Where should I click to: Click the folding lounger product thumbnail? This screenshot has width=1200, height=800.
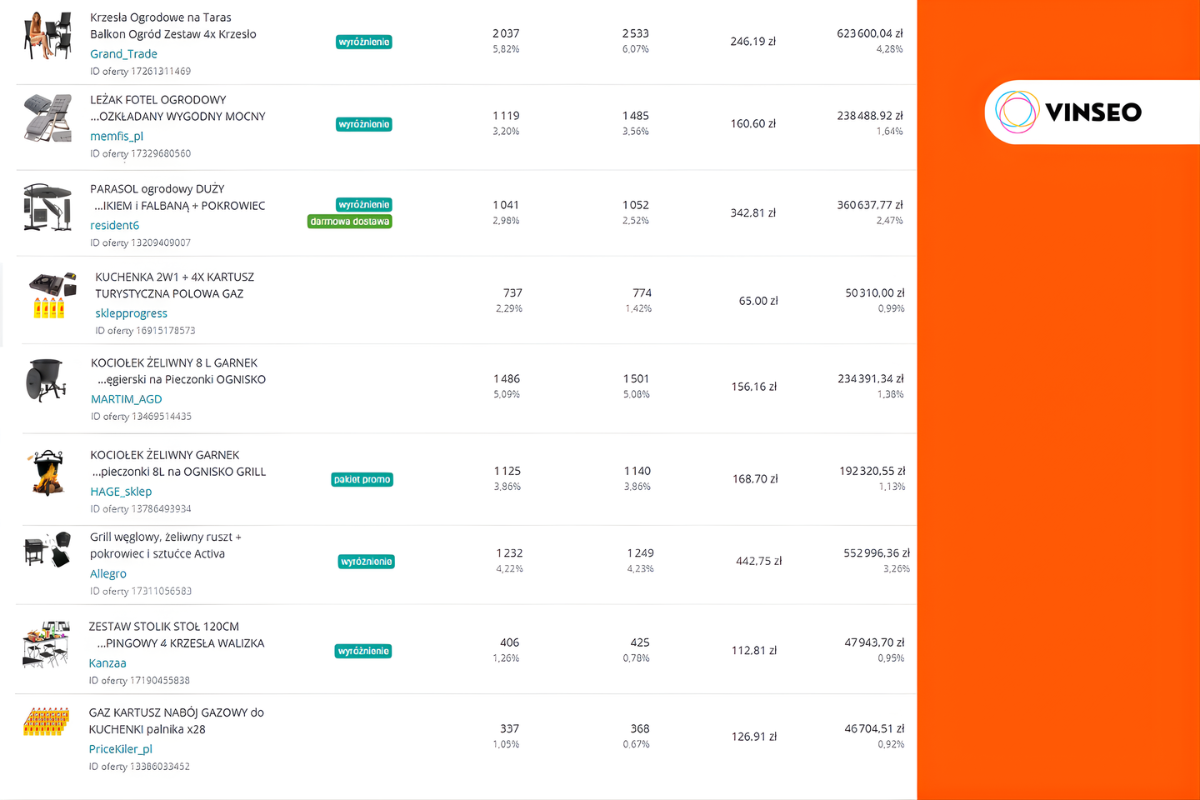[48, 118]
